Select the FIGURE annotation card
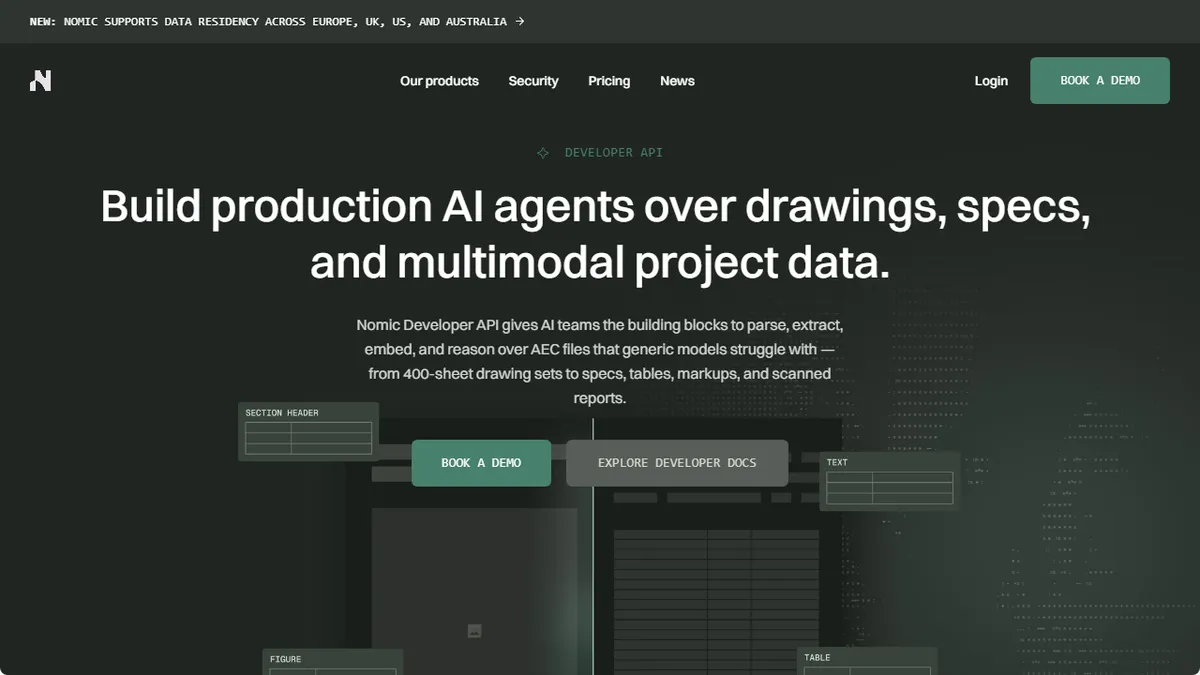Screen dimensions: 1200x675 coord(332,662)
